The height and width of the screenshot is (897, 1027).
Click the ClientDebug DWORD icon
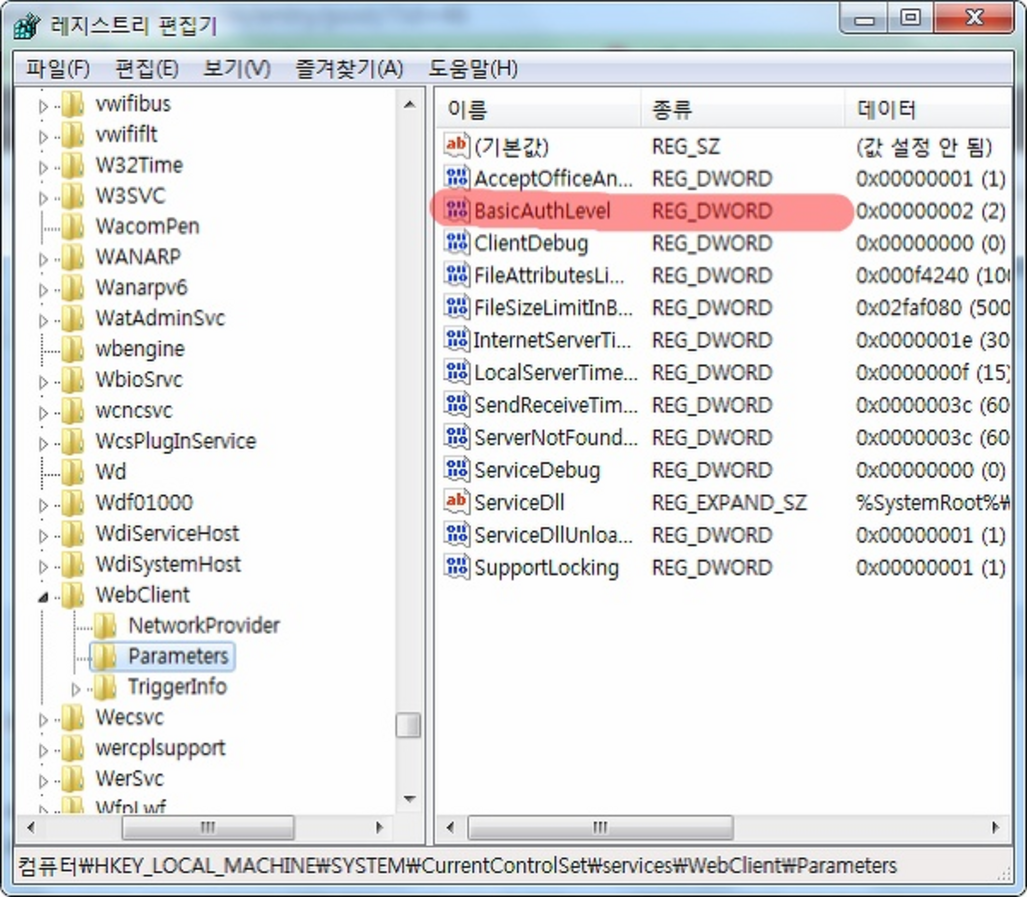(x=457, y=243)
